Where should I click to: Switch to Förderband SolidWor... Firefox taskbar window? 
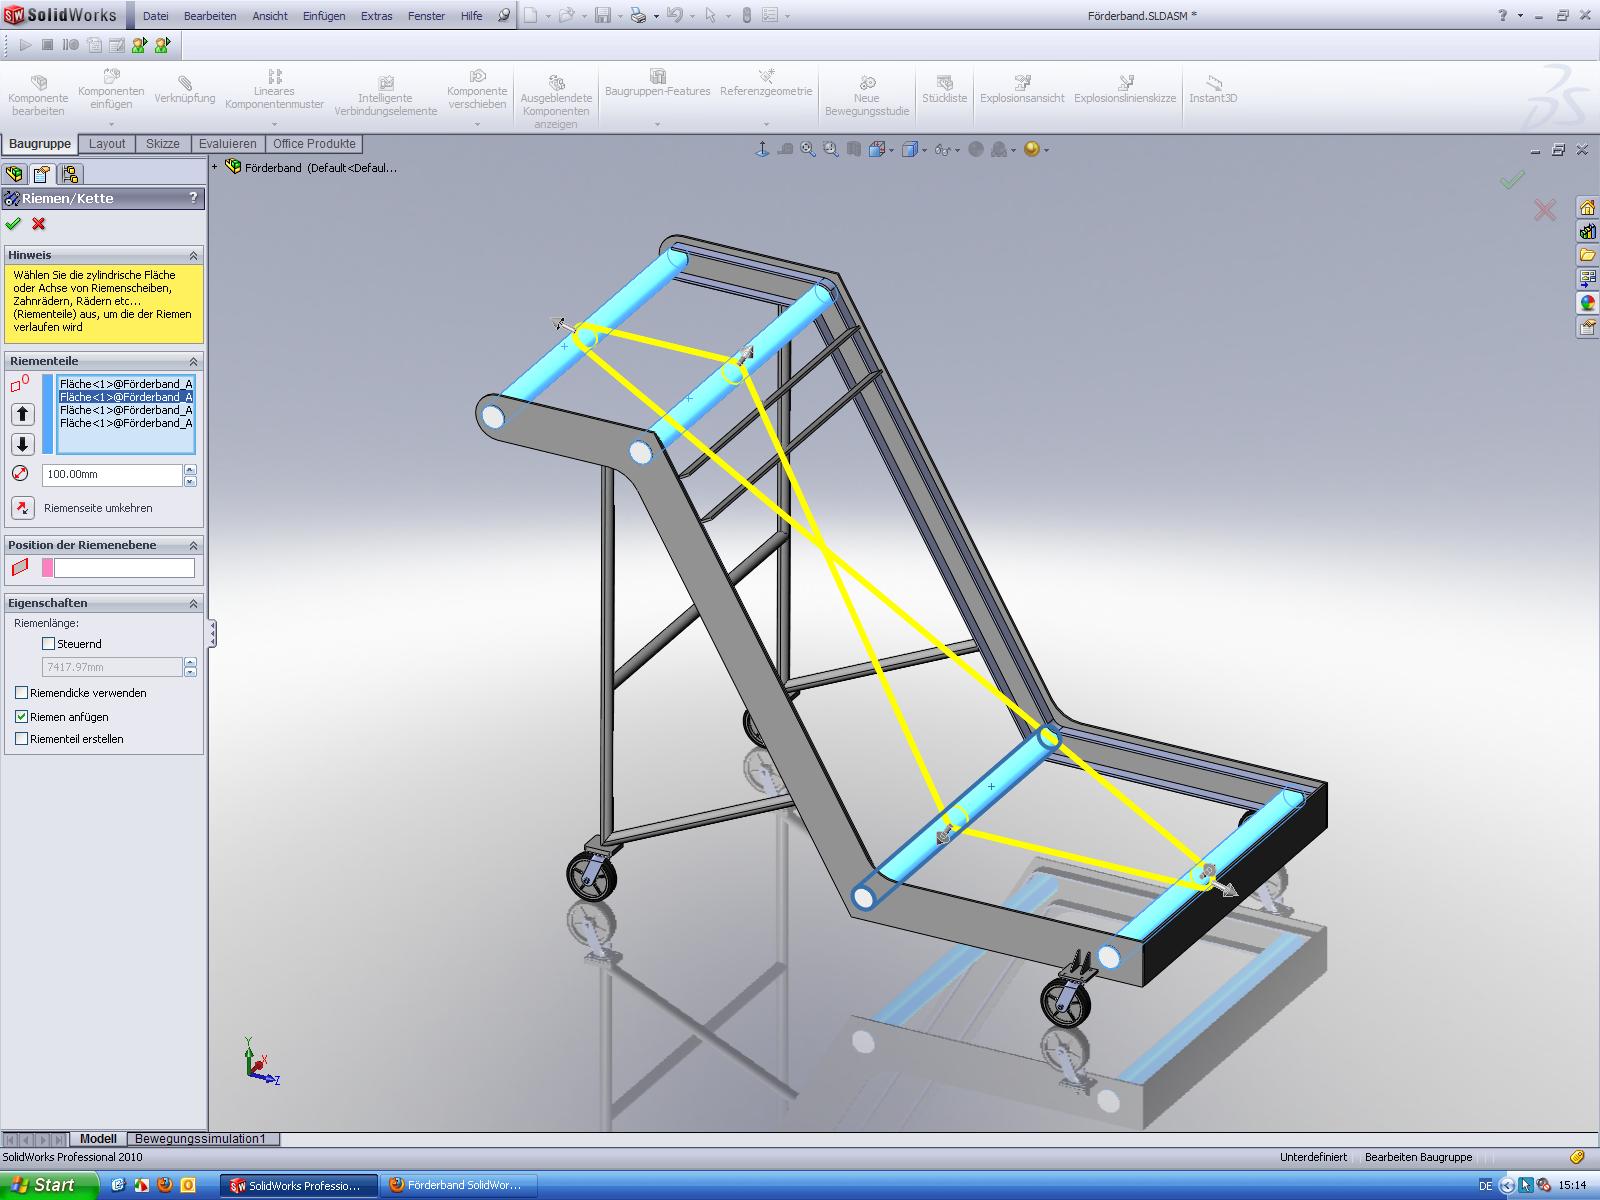point(459,1185)
